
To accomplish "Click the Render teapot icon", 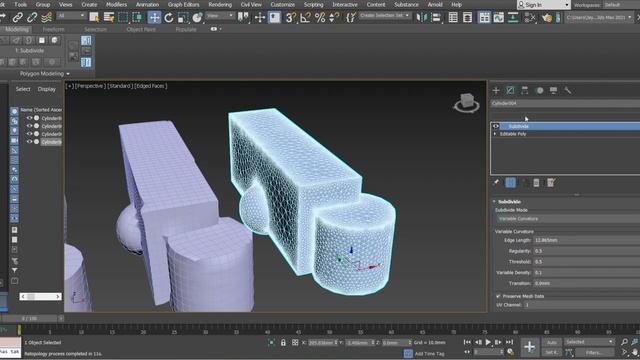I will point(547,17).
